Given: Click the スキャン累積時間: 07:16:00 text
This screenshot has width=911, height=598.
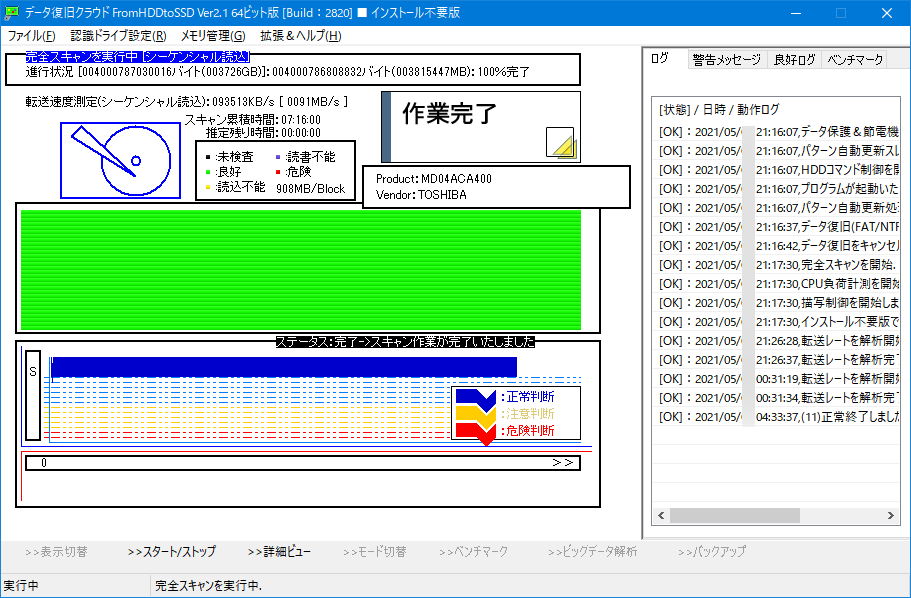Looking at the screenshot, I should [253, 120].
